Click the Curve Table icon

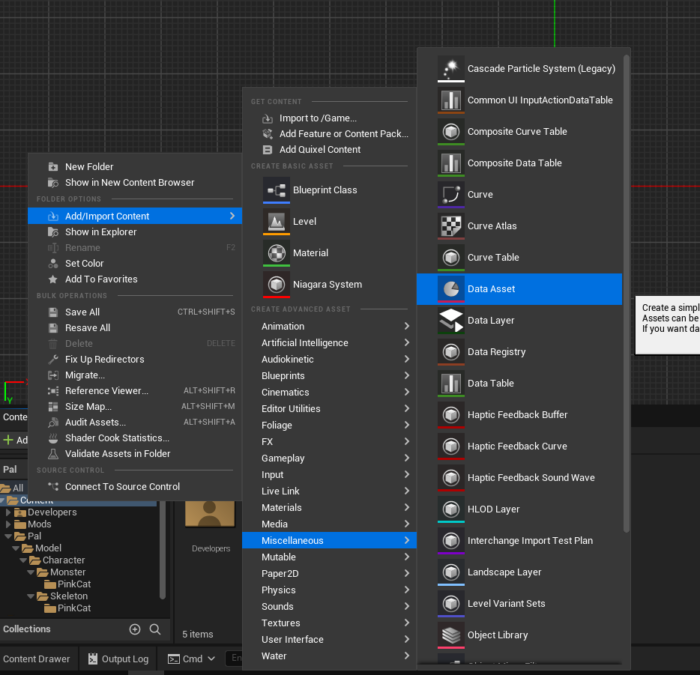tap(451, 258)
